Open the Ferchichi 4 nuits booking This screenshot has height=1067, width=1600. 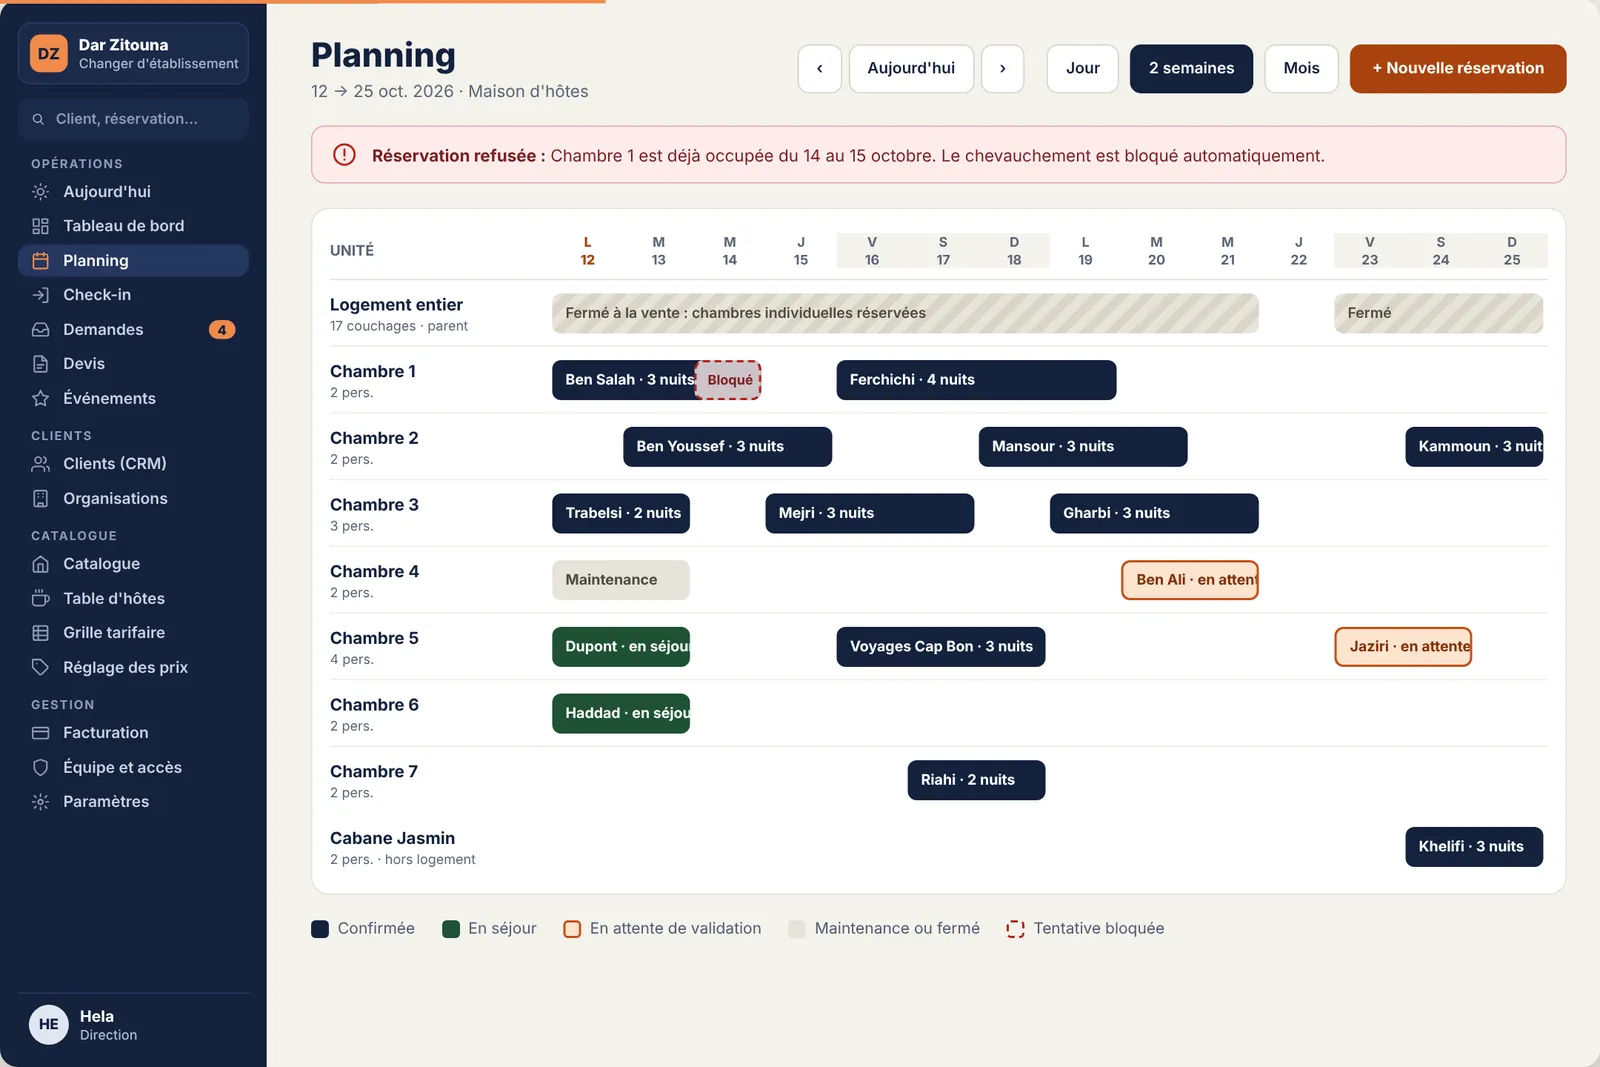coord(976,380)
